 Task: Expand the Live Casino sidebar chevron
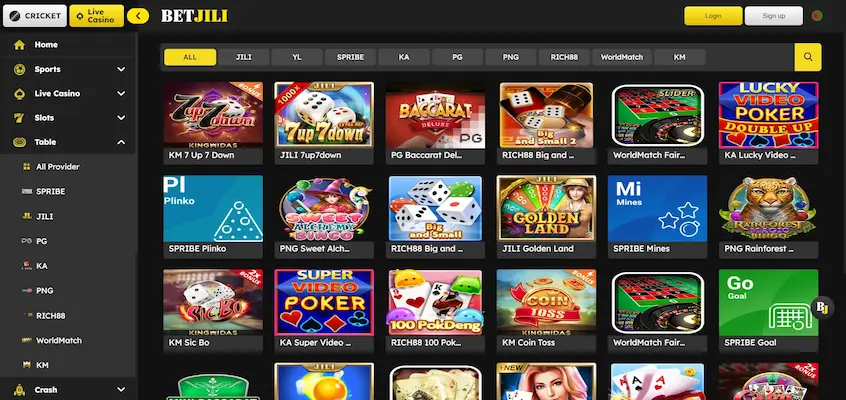click(x=121, y=93)
